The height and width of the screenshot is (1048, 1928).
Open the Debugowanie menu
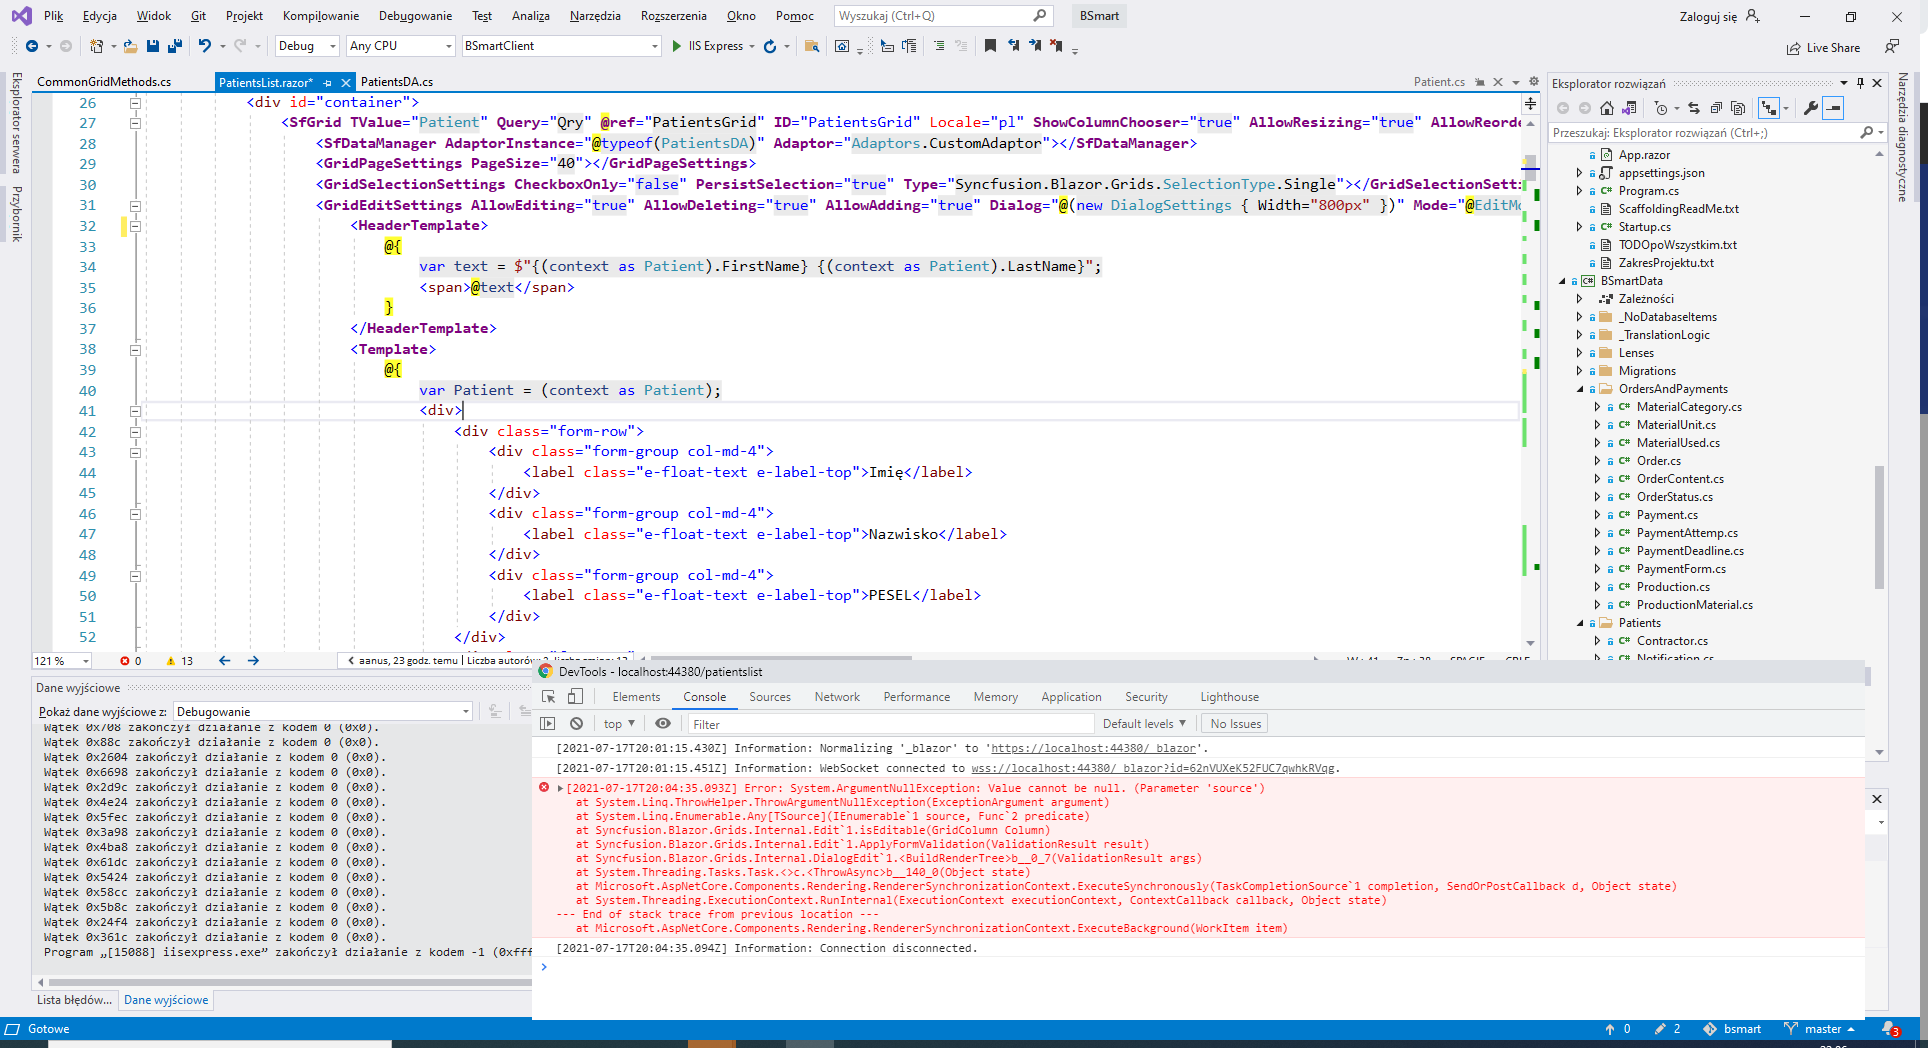click(415, 16)
